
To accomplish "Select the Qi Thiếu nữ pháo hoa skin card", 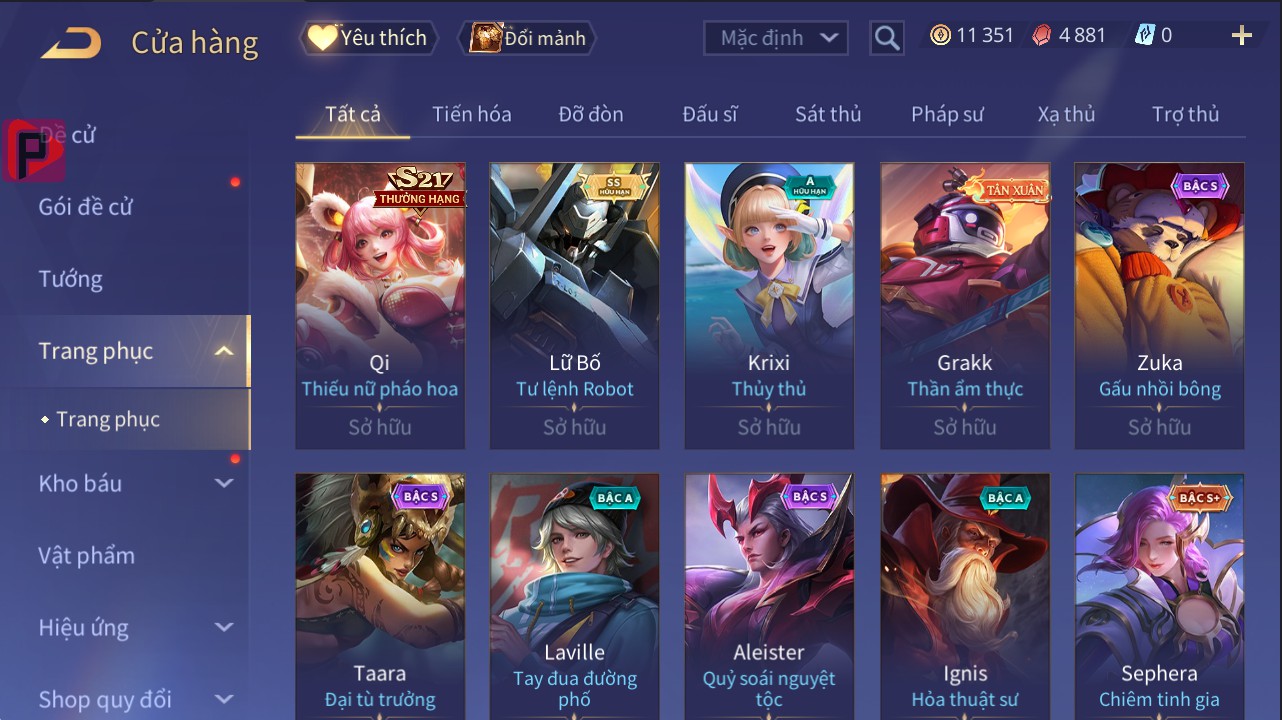I will coord(380,306).
